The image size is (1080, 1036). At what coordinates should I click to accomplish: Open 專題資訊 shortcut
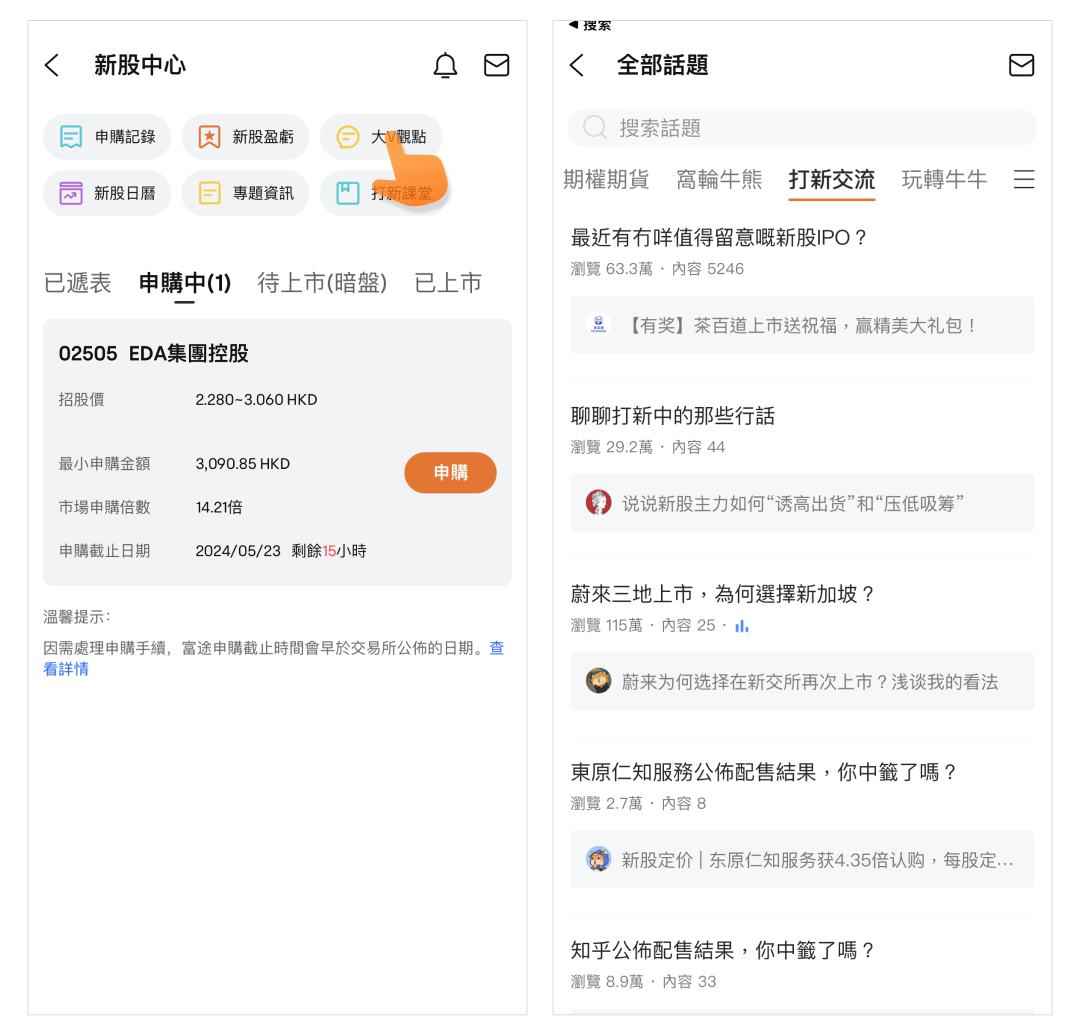245,194
